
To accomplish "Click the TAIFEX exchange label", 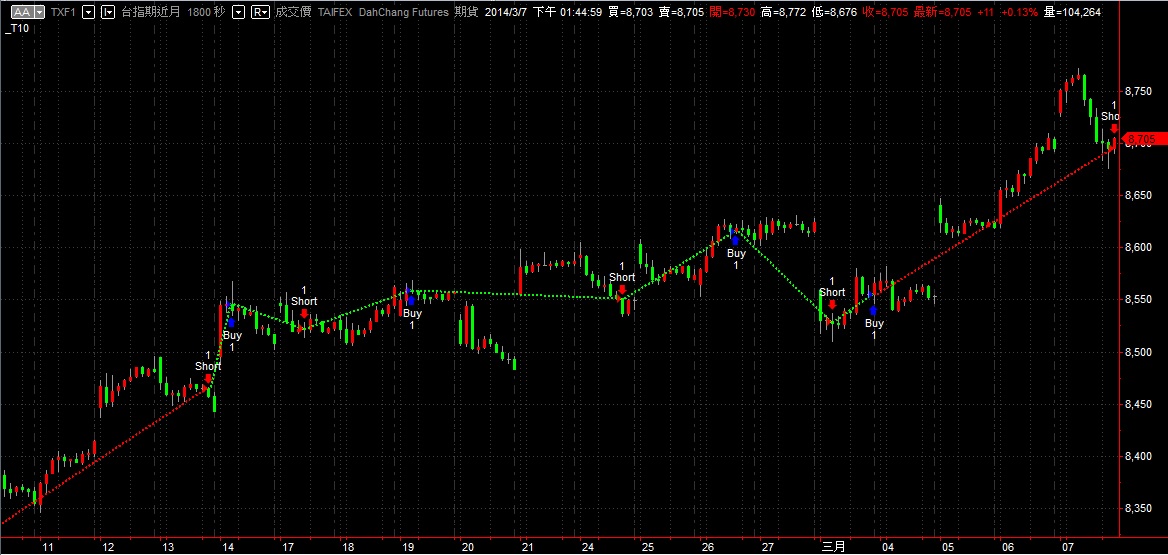I will pyautogui.click(x=334, y=13).
